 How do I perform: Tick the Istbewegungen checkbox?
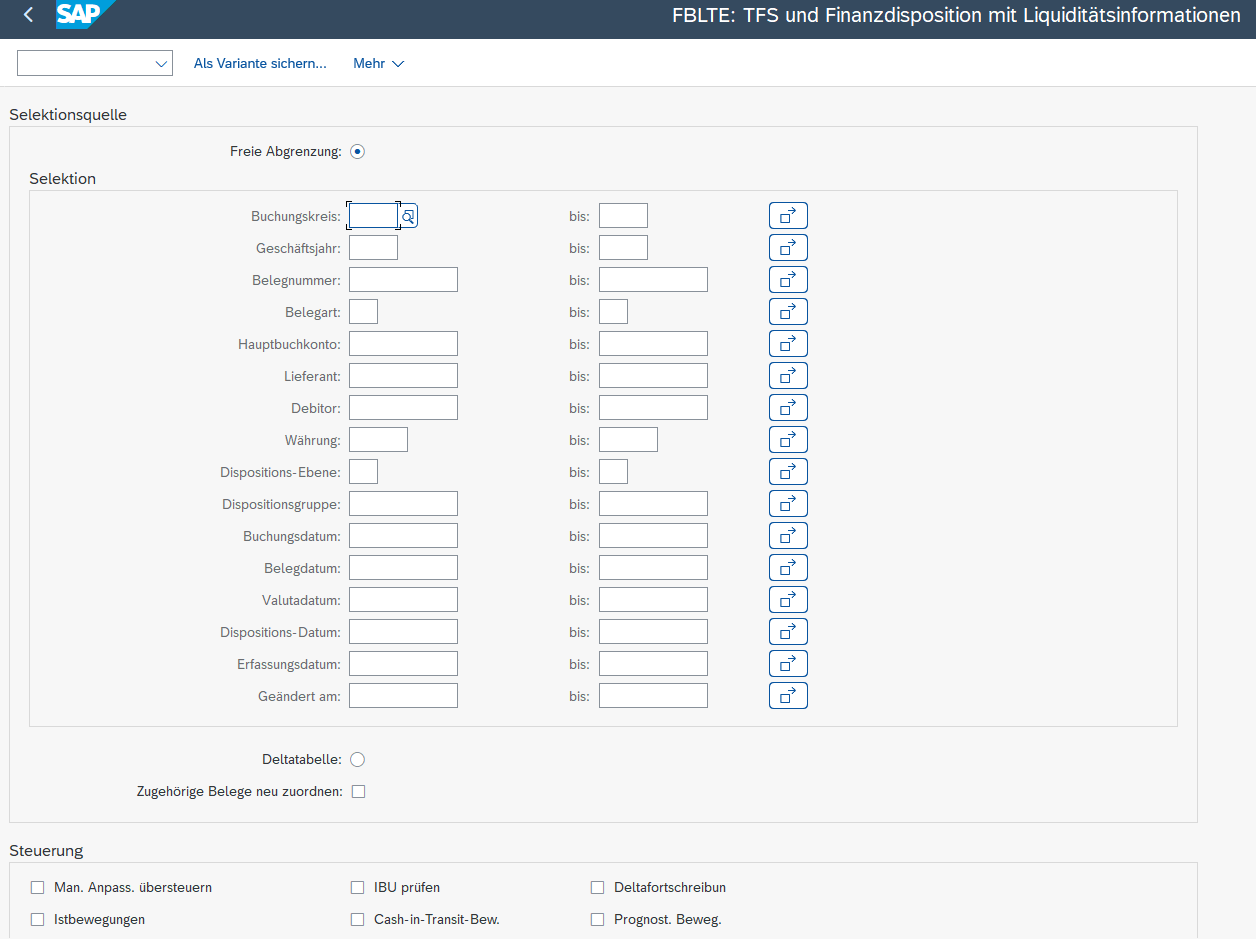(x=38, y=920)
